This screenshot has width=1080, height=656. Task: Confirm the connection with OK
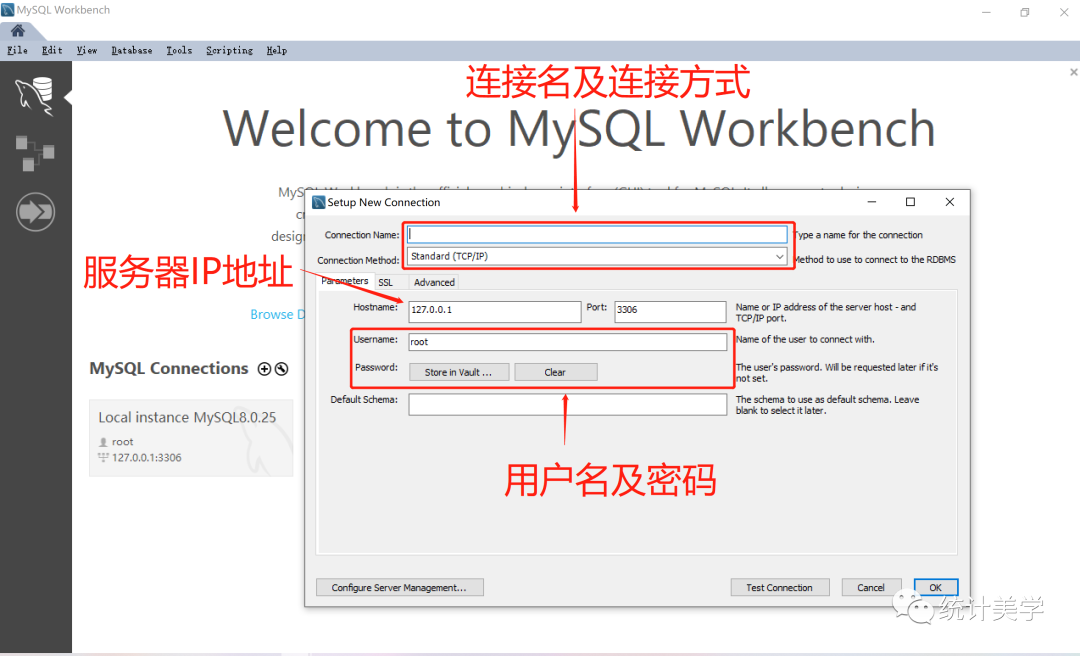click(935, 587)
